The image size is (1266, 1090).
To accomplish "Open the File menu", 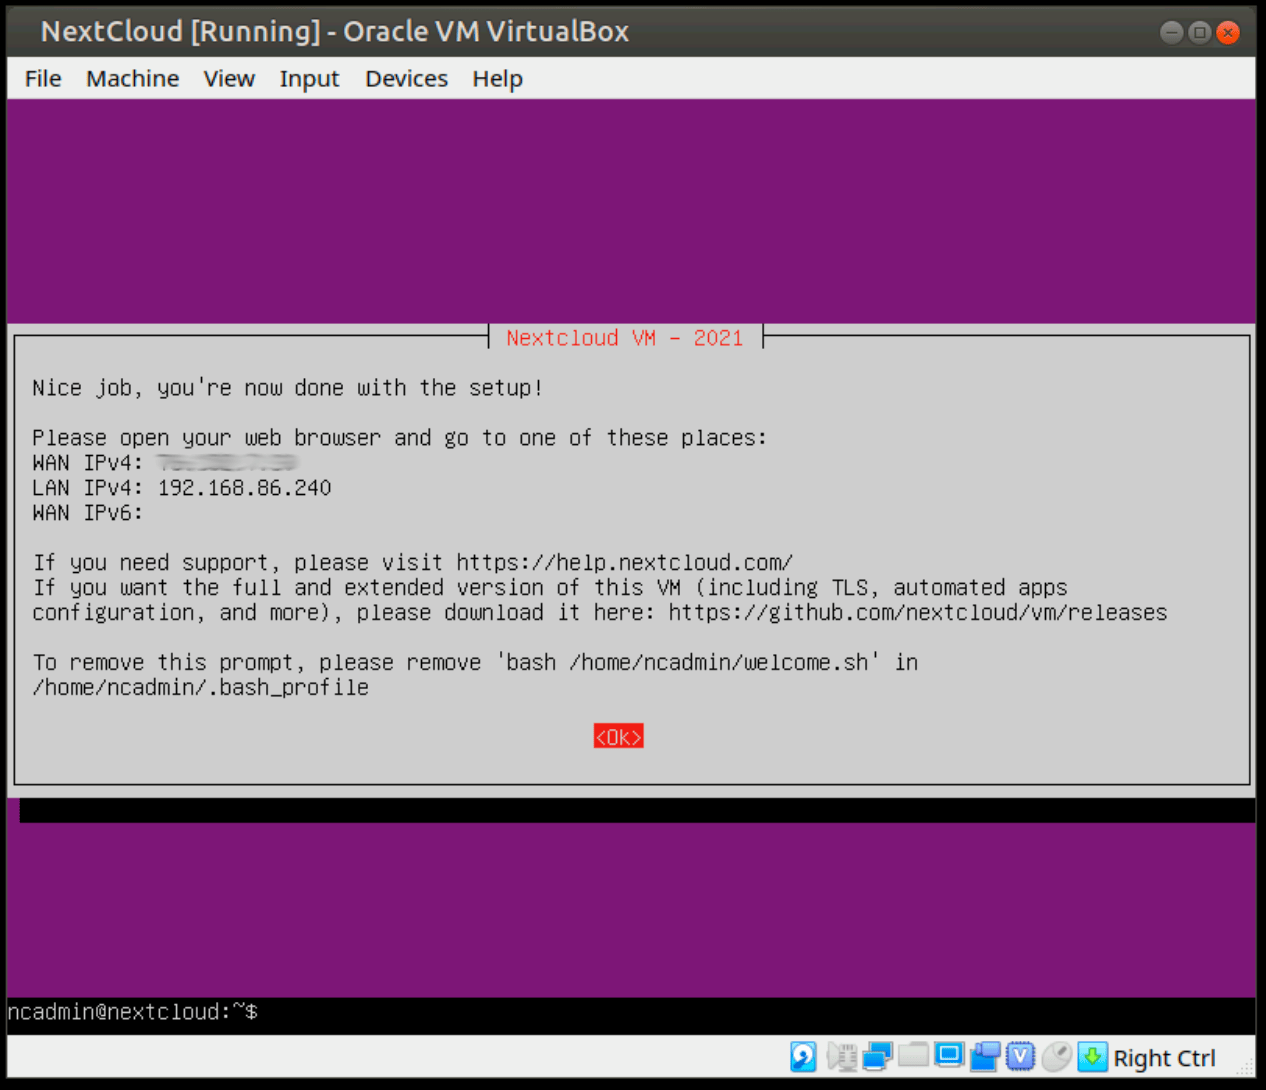I will (43, 79).
